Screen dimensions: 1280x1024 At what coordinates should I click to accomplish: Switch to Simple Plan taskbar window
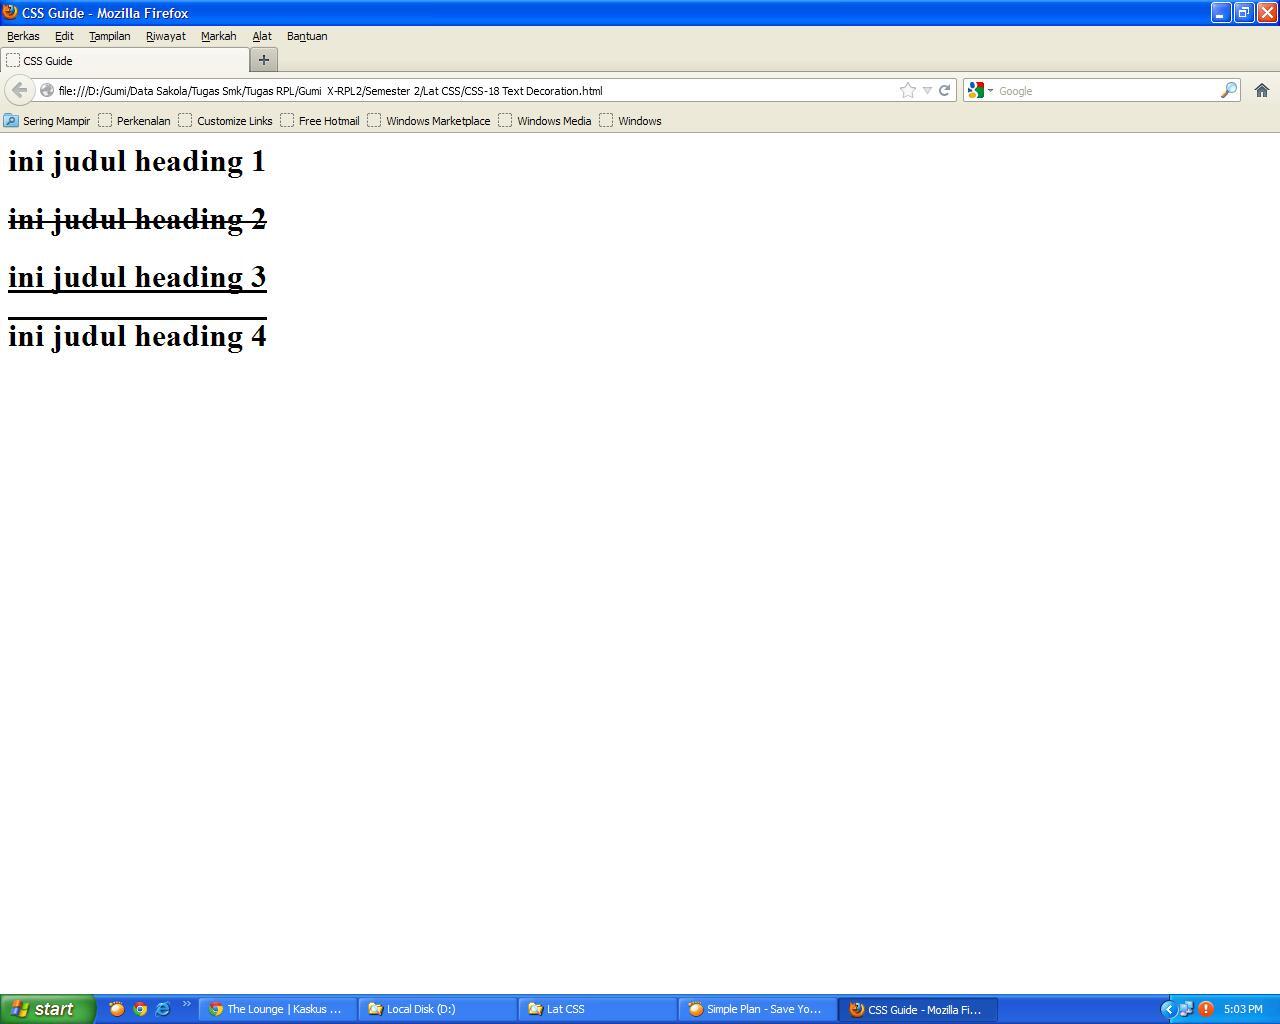click(x=757, y=1009)
